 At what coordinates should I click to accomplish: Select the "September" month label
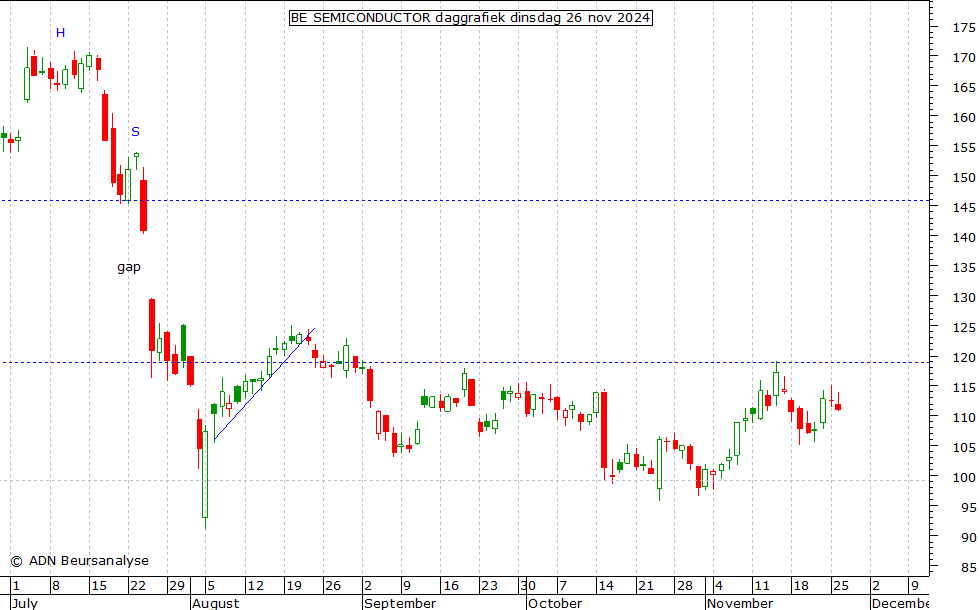click(x=400, y=603)
